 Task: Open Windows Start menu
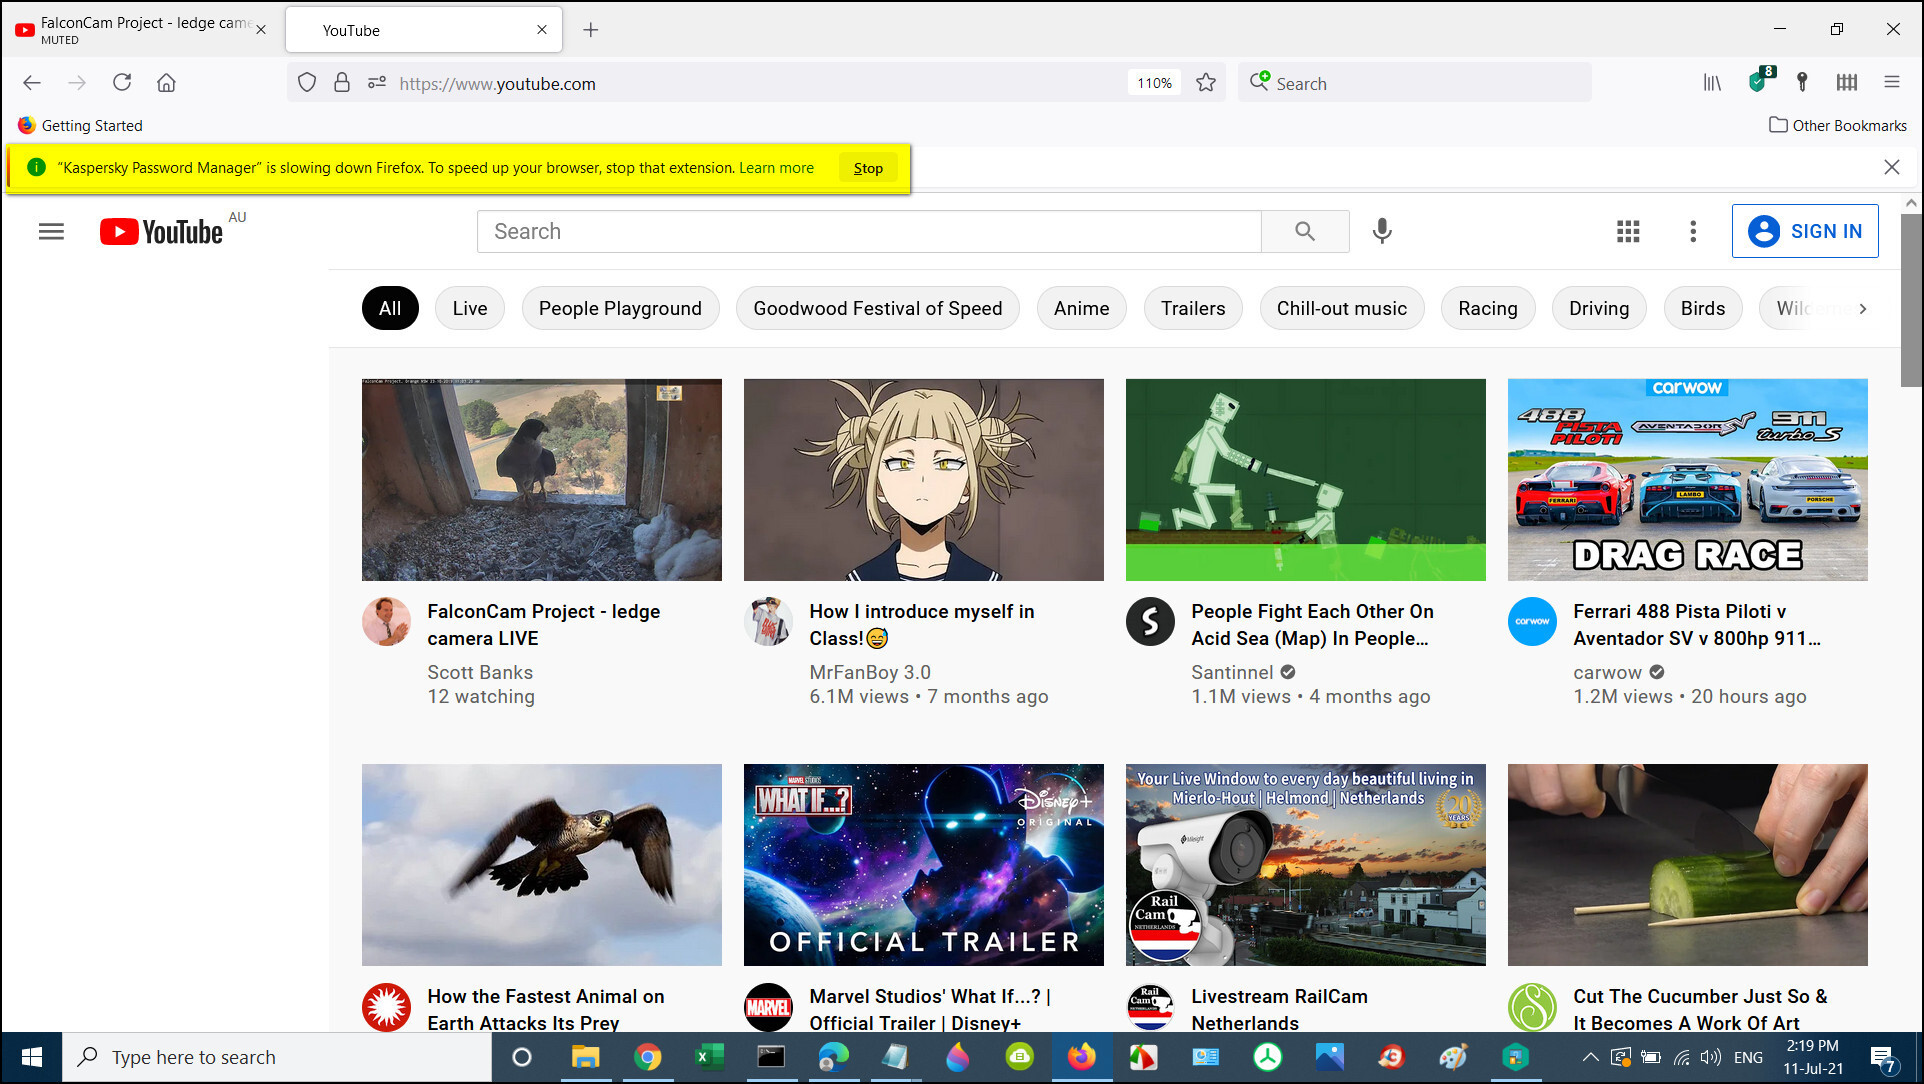pyautogui.click(x=31, y=1057)
